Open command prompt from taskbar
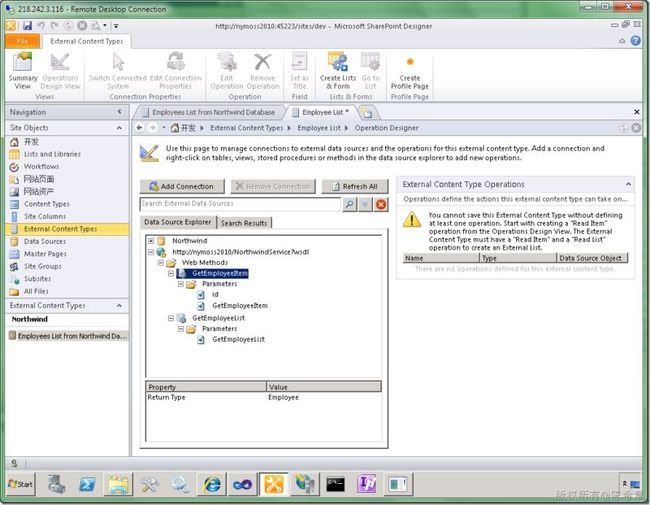Screen dimensions: 650x505 (335, 484)
